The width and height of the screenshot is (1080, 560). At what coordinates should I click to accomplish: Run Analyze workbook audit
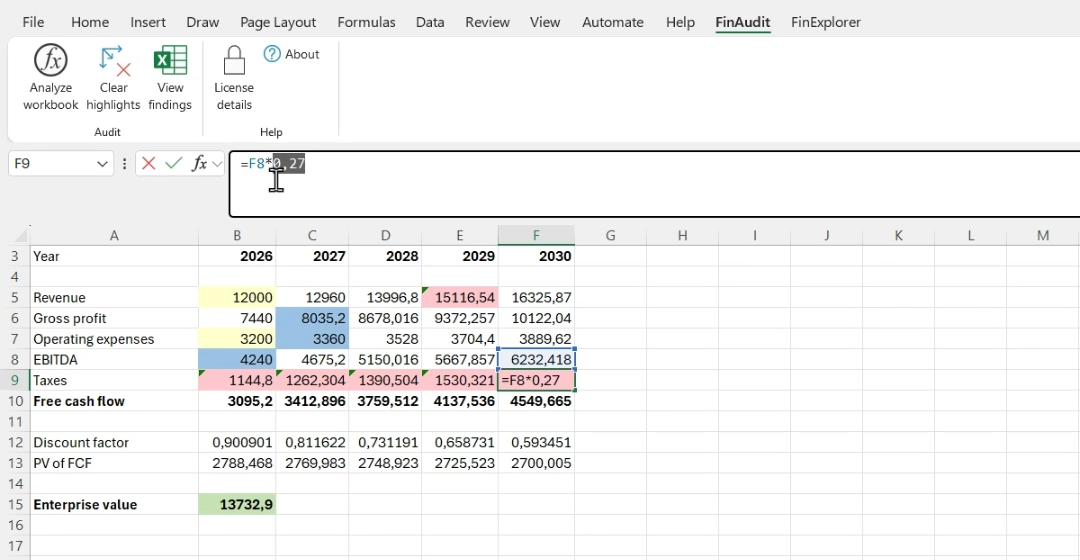point(50,77)
